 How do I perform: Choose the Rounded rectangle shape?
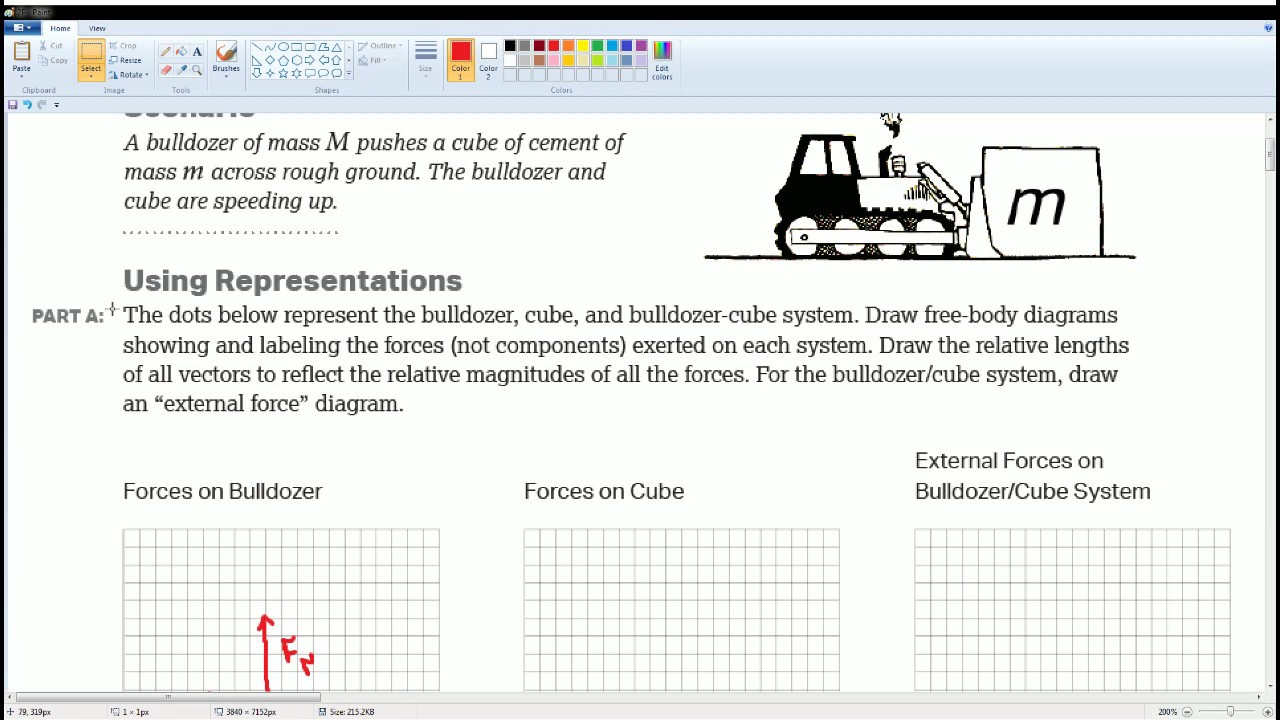(x=309, y=47)
